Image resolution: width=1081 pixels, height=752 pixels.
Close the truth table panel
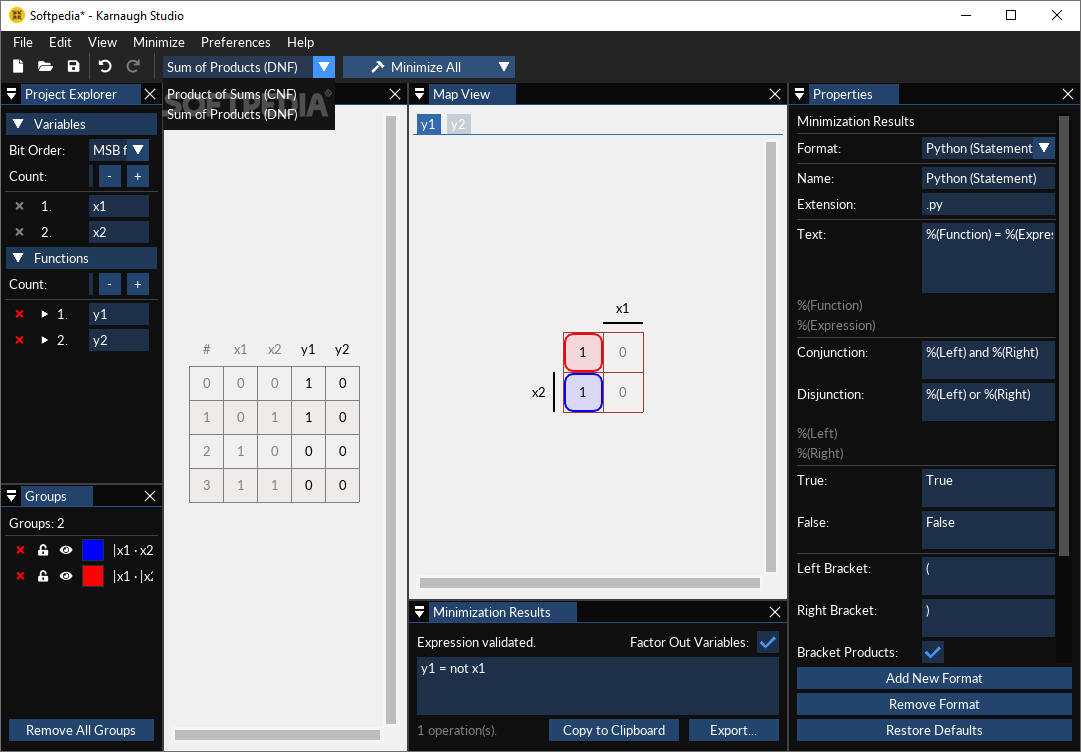point(395,94)
